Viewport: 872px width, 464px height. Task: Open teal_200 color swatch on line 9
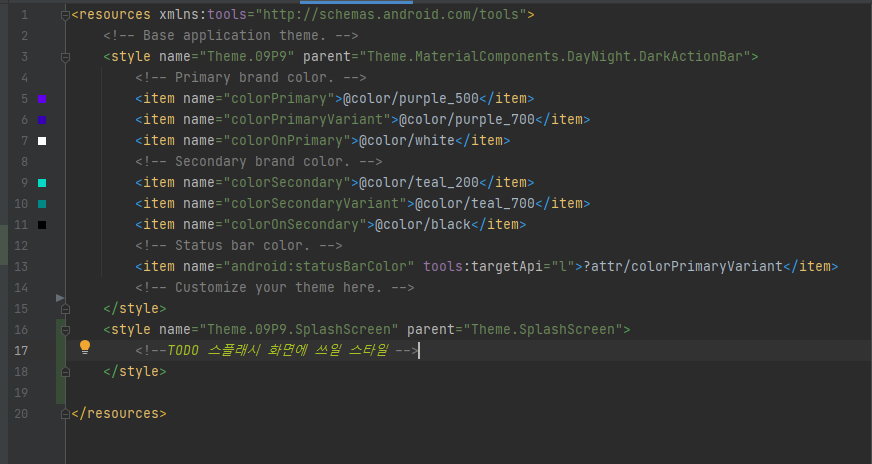(42, 183)
